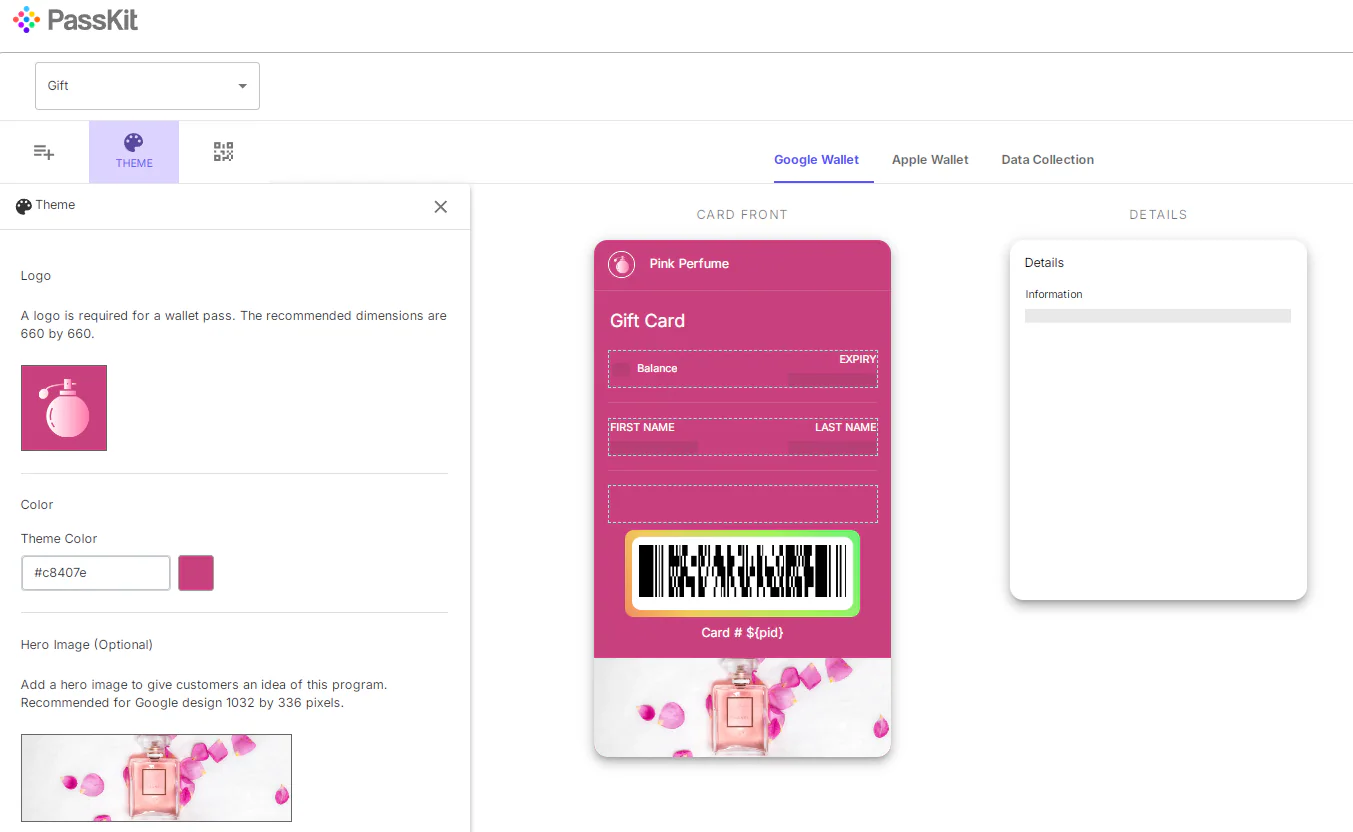
Task: Select the Theme palette tab
Action: click(134, 152)
